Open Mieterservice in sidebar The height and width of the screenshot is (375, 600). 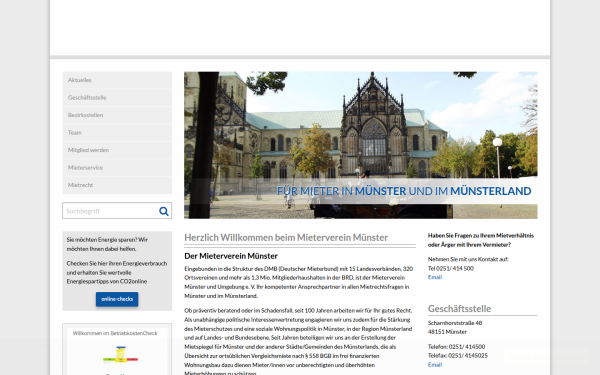point(117,168)
